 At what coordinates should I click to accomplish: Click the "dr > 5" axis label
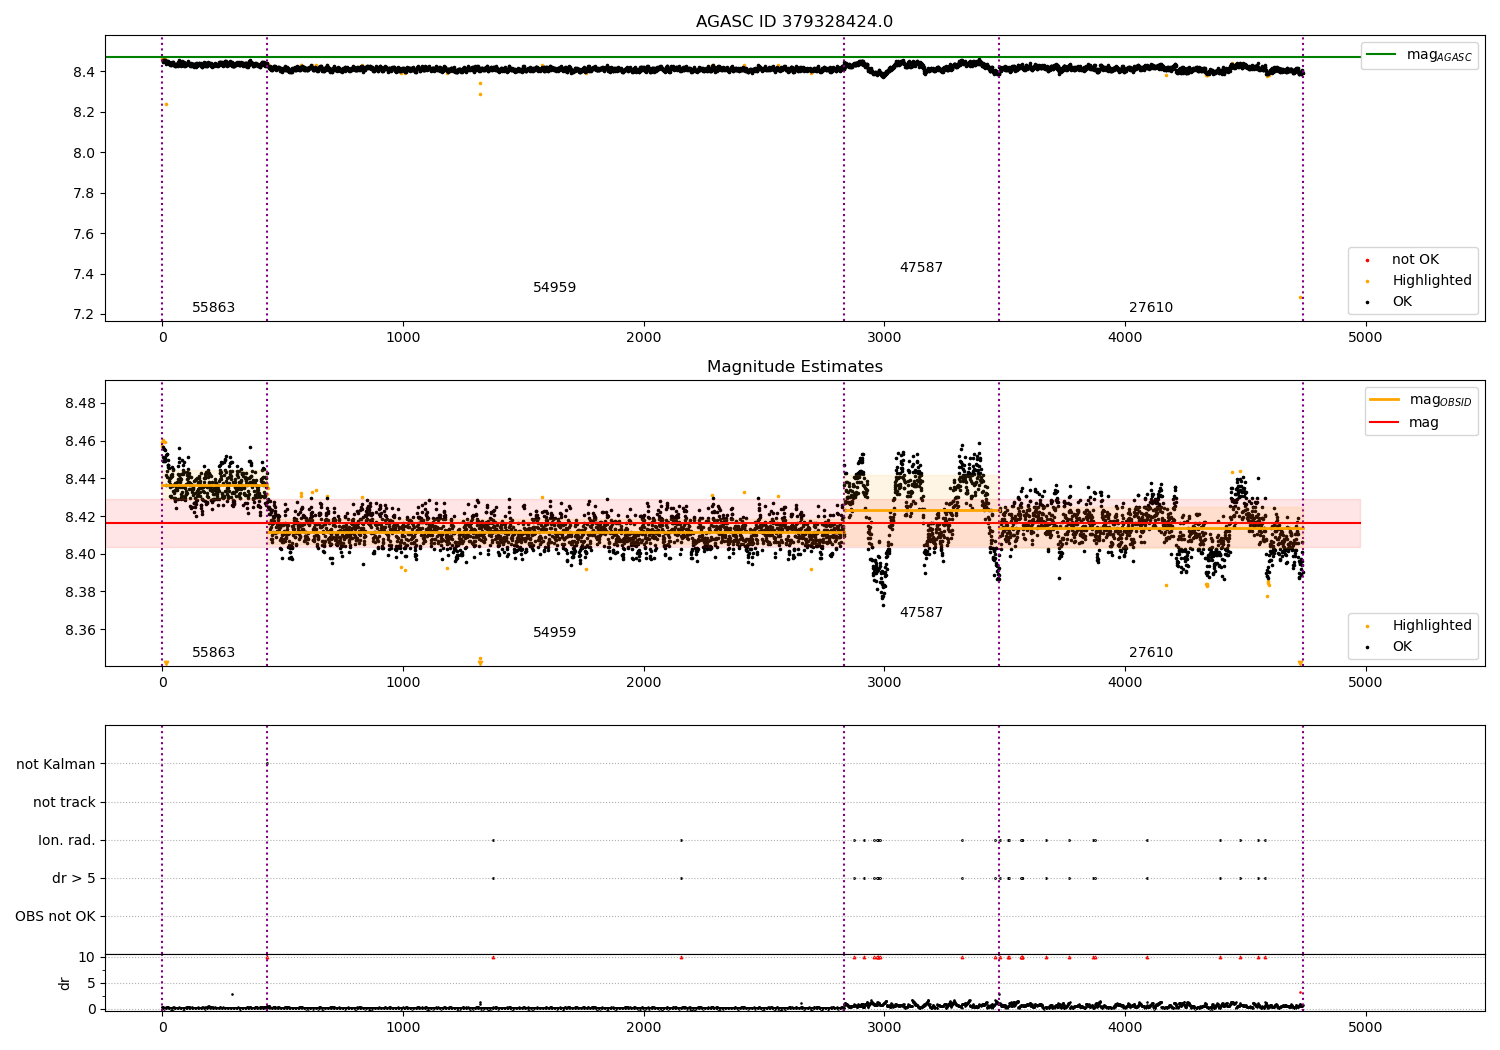tap(74, 878)
